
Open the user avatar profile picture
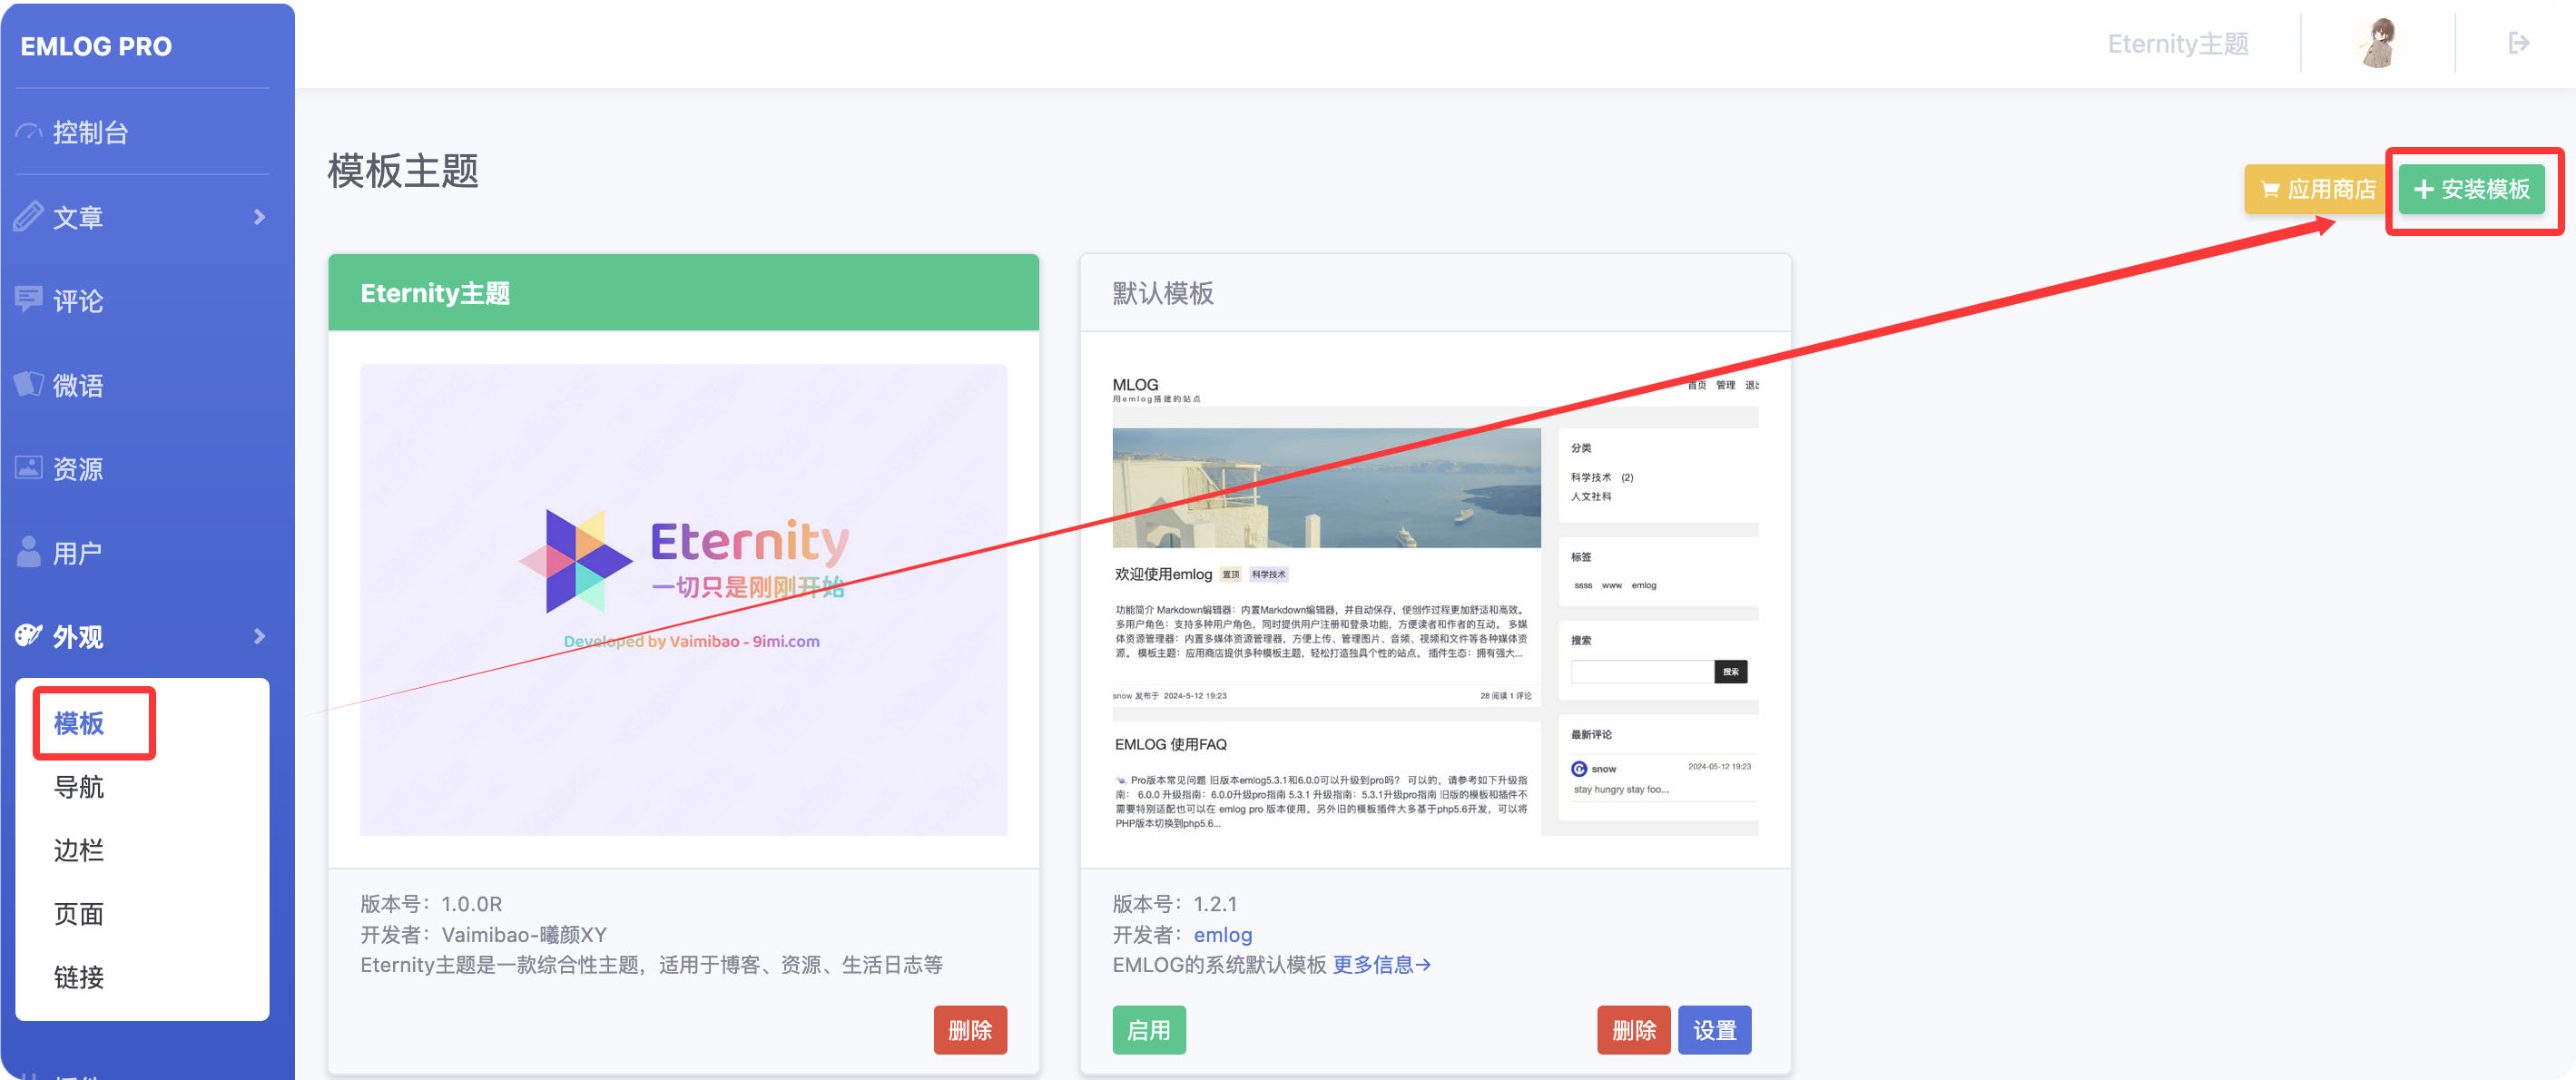(x=2379, y=43)
